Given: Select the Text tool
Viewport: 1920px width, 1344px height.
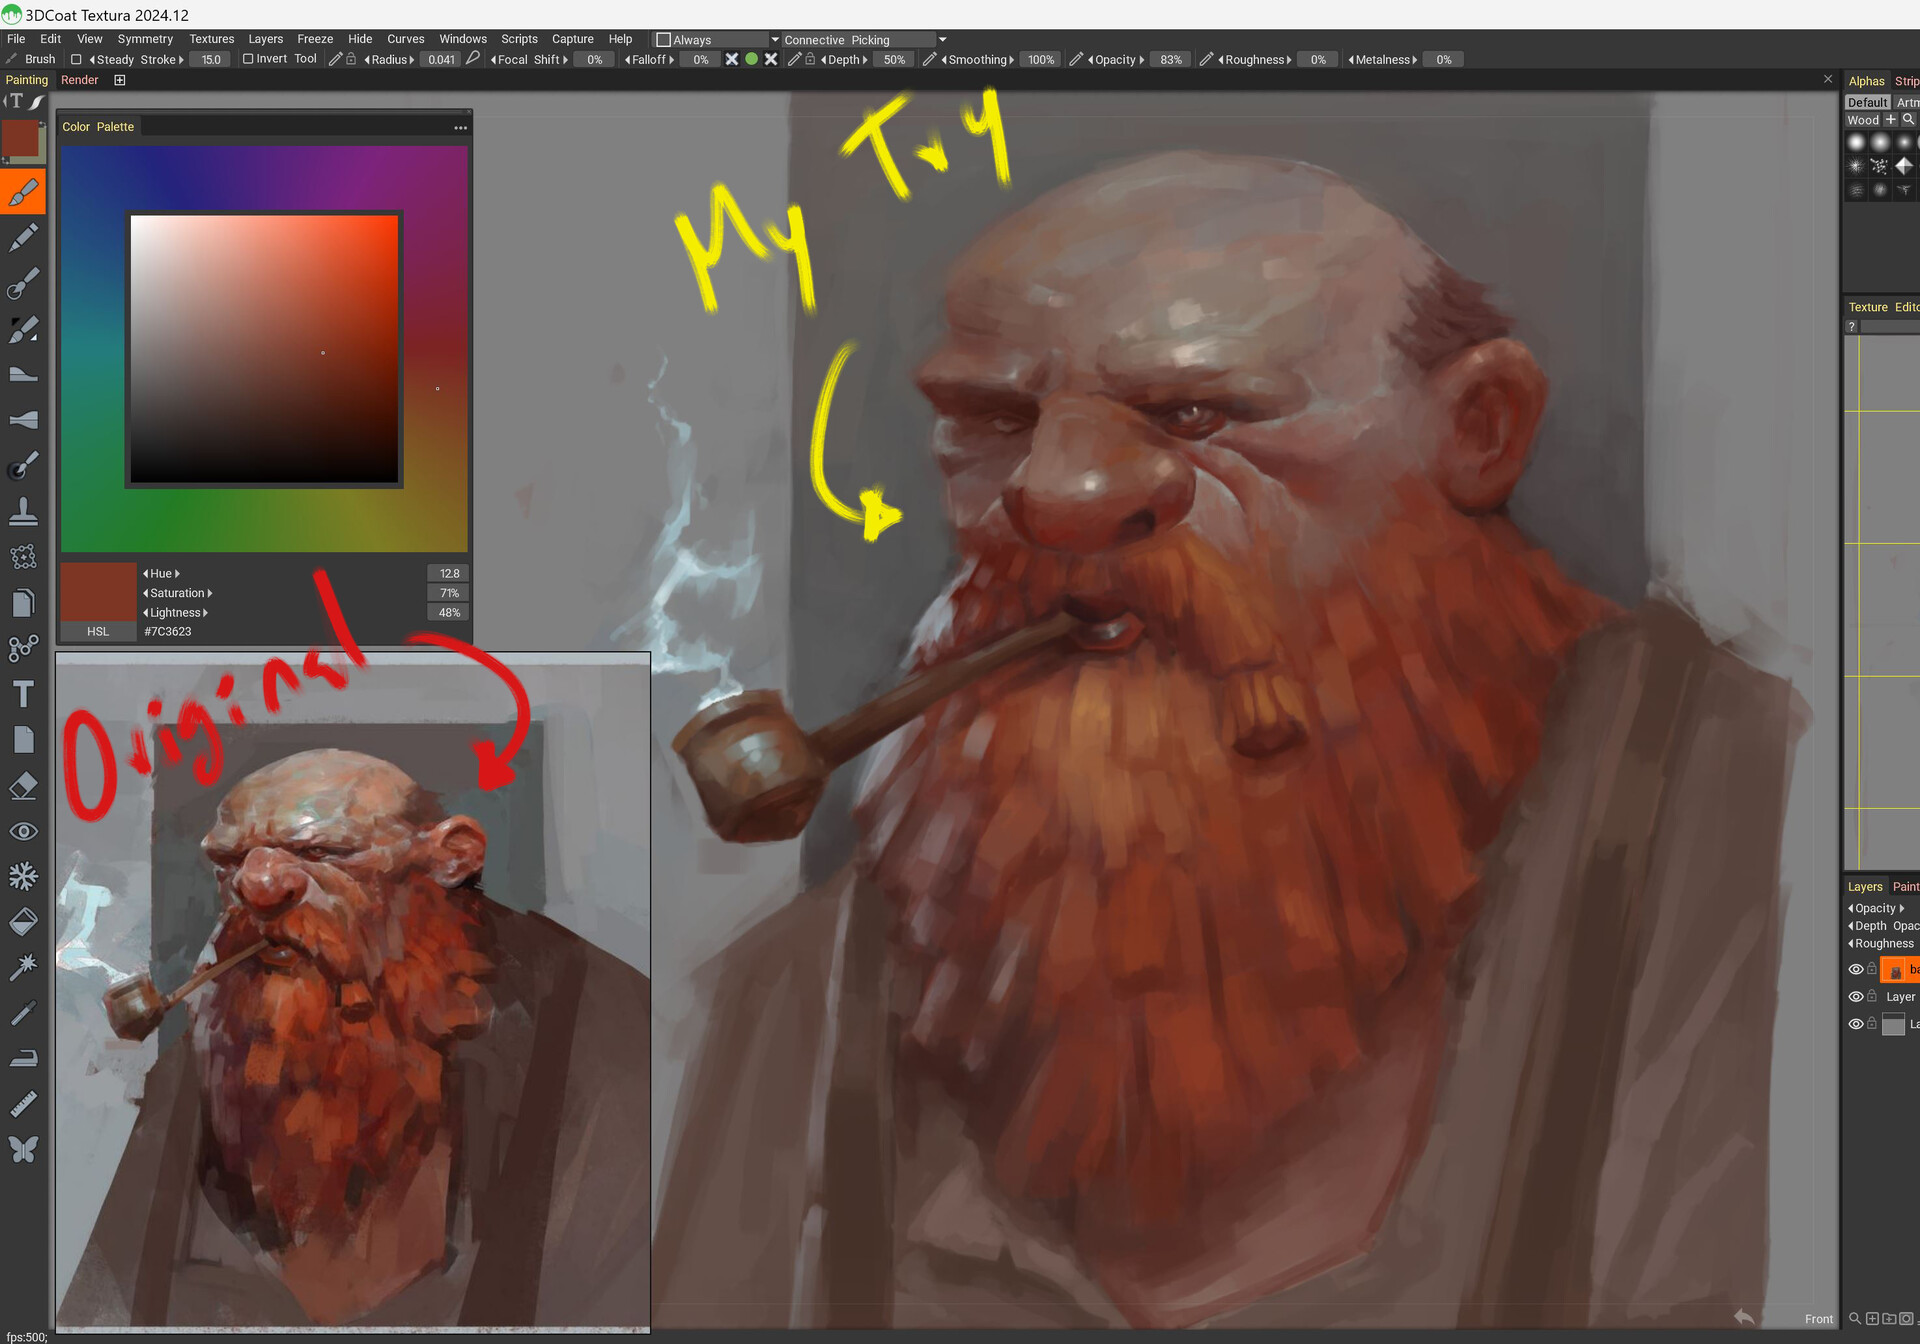Looking at the screenshot, I should [x=24, y=692].
